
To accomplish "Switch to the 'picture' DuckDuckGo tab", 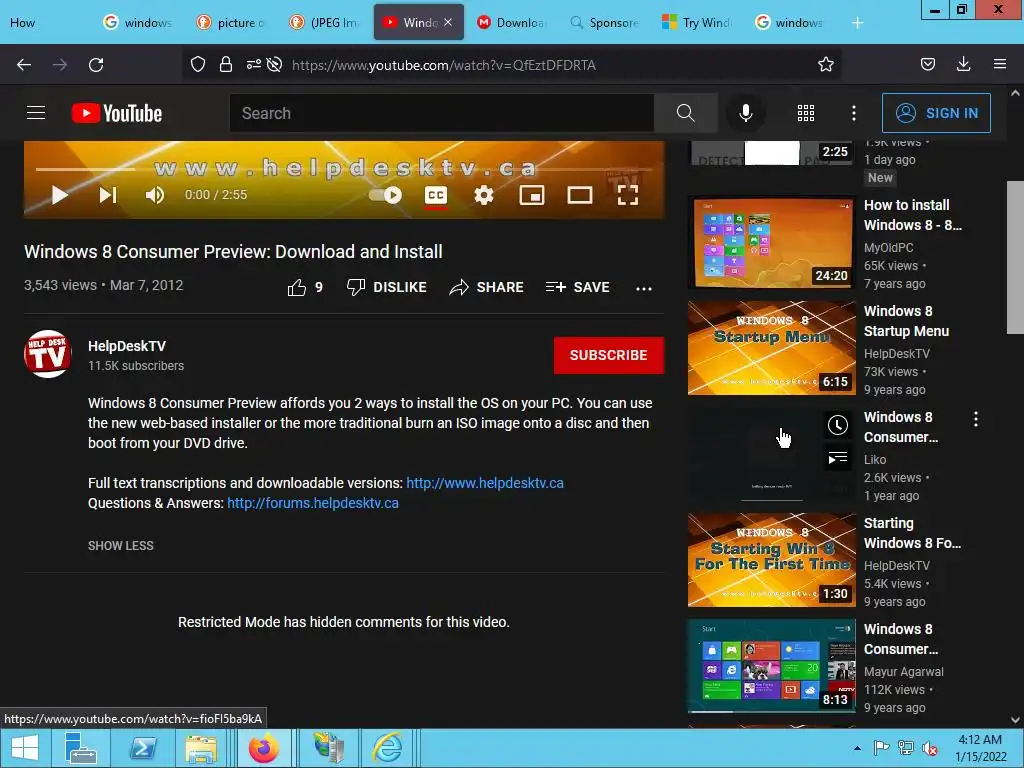I will pyautogui.click(x=232, y=23).
